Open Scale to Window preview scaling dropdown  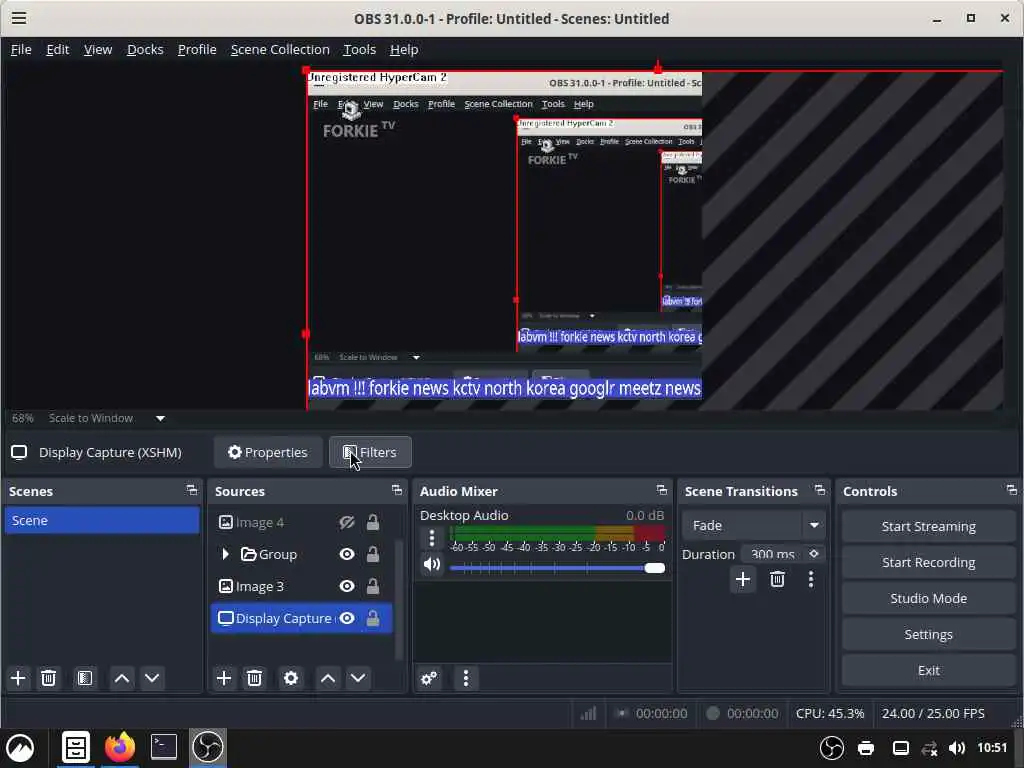(x=160, y=418)
